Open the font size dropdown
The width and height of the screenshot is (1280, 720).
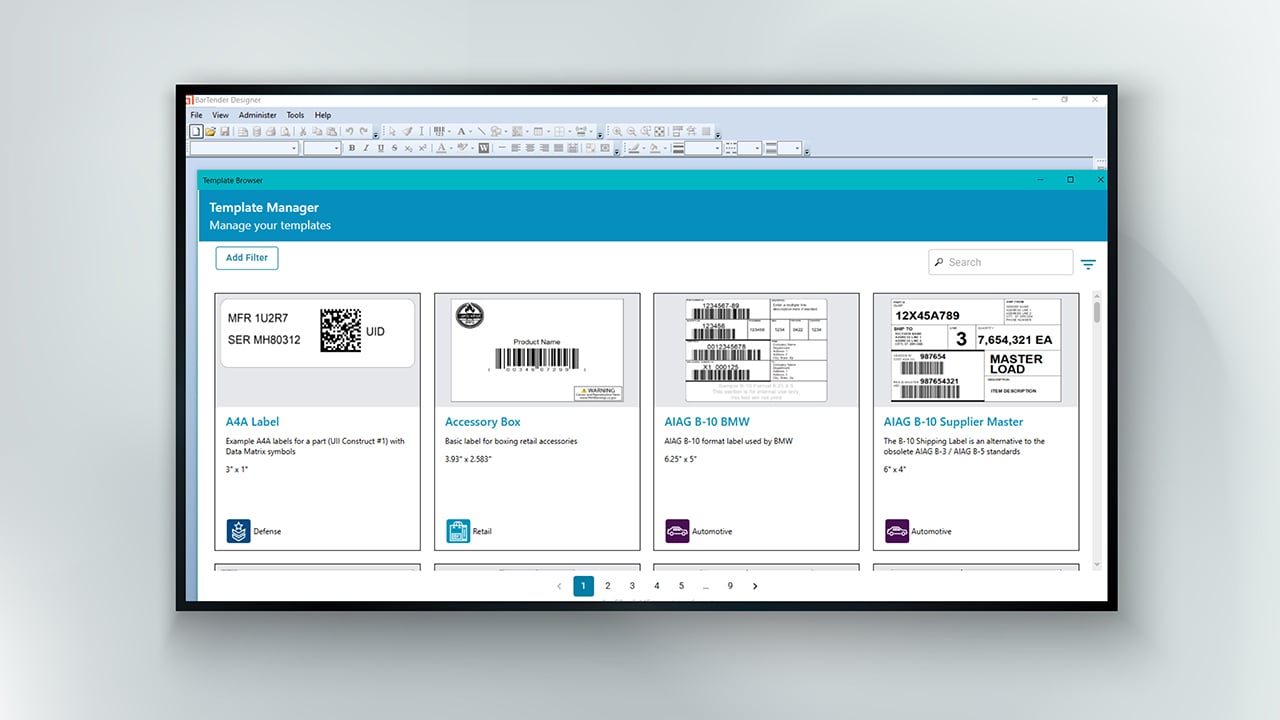(x=337, y=148)
